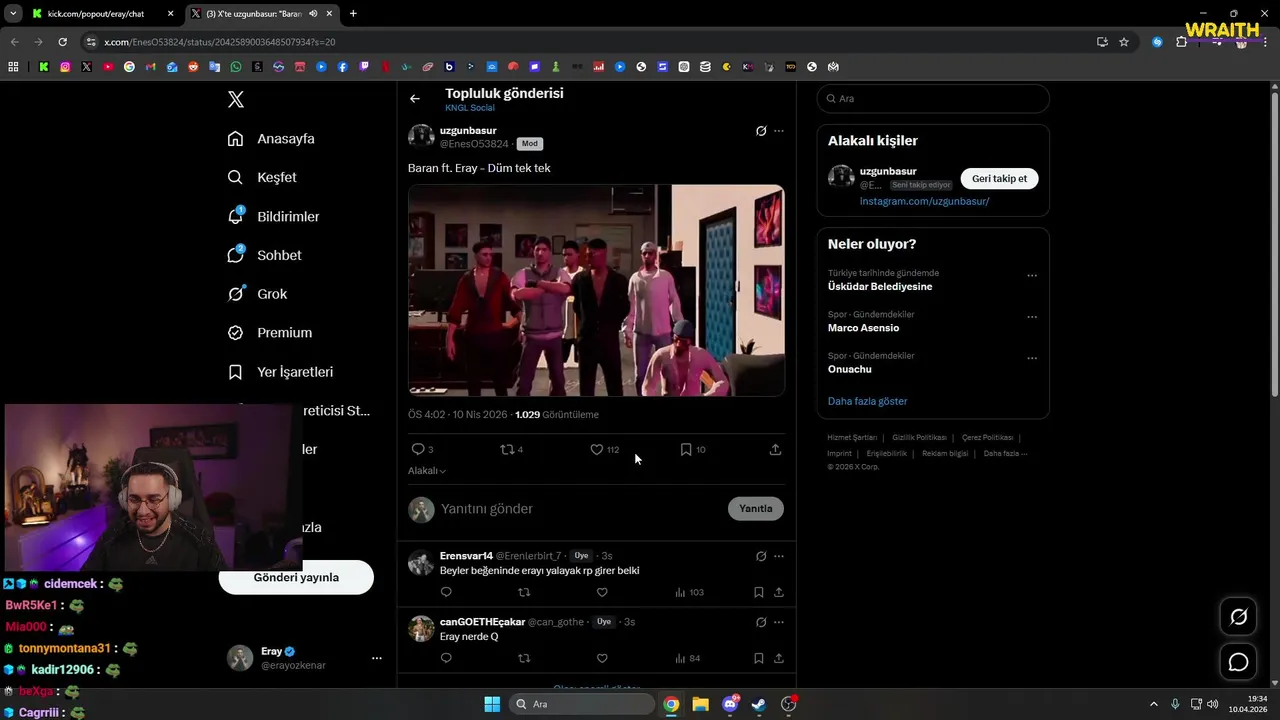Go back with arrow beside Topluluk gönderisi
The width and height of the screenshot is (1280, 720).
(415, 98)
